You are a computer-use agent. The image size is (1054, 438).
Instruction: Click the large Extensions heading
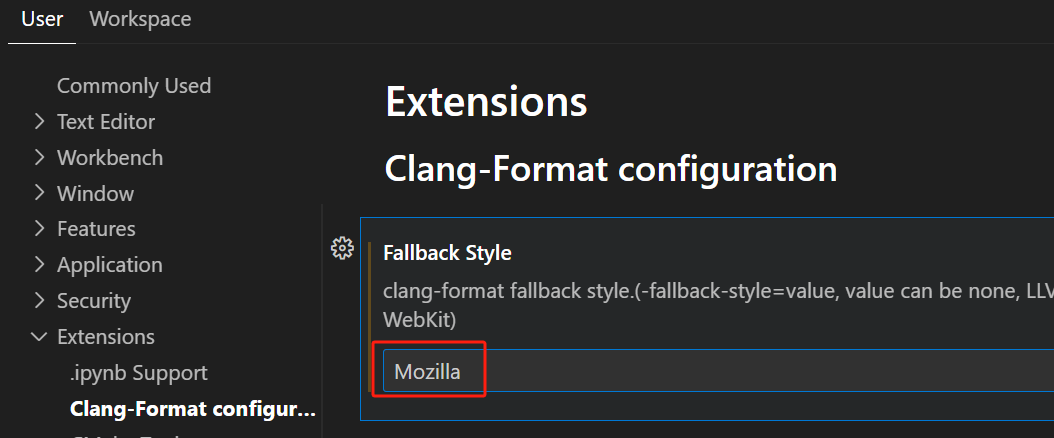click(x=486, y=103)
